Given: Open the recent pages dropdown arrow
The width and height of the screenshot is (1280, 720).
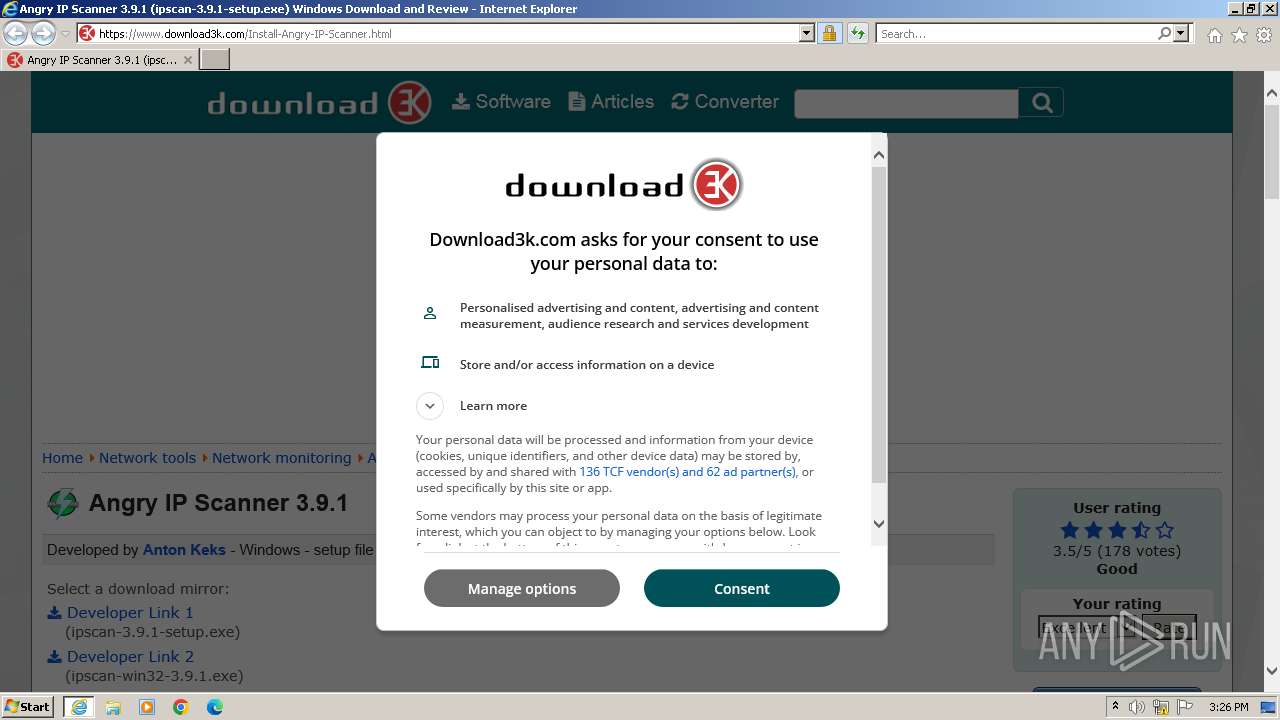Looking at the screenshot, I should point(66,34).
